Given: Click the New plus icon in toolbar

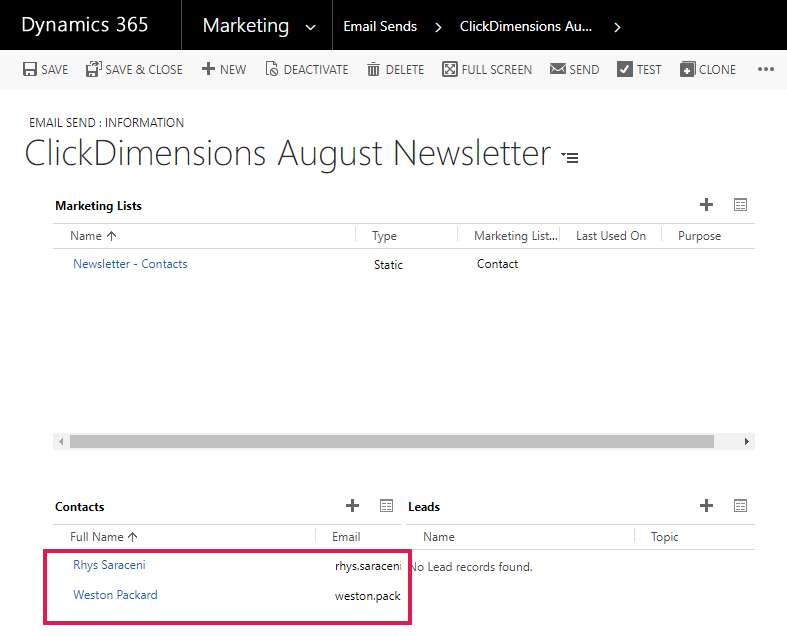Looking at the screenshot, I should tap(208, 69).
